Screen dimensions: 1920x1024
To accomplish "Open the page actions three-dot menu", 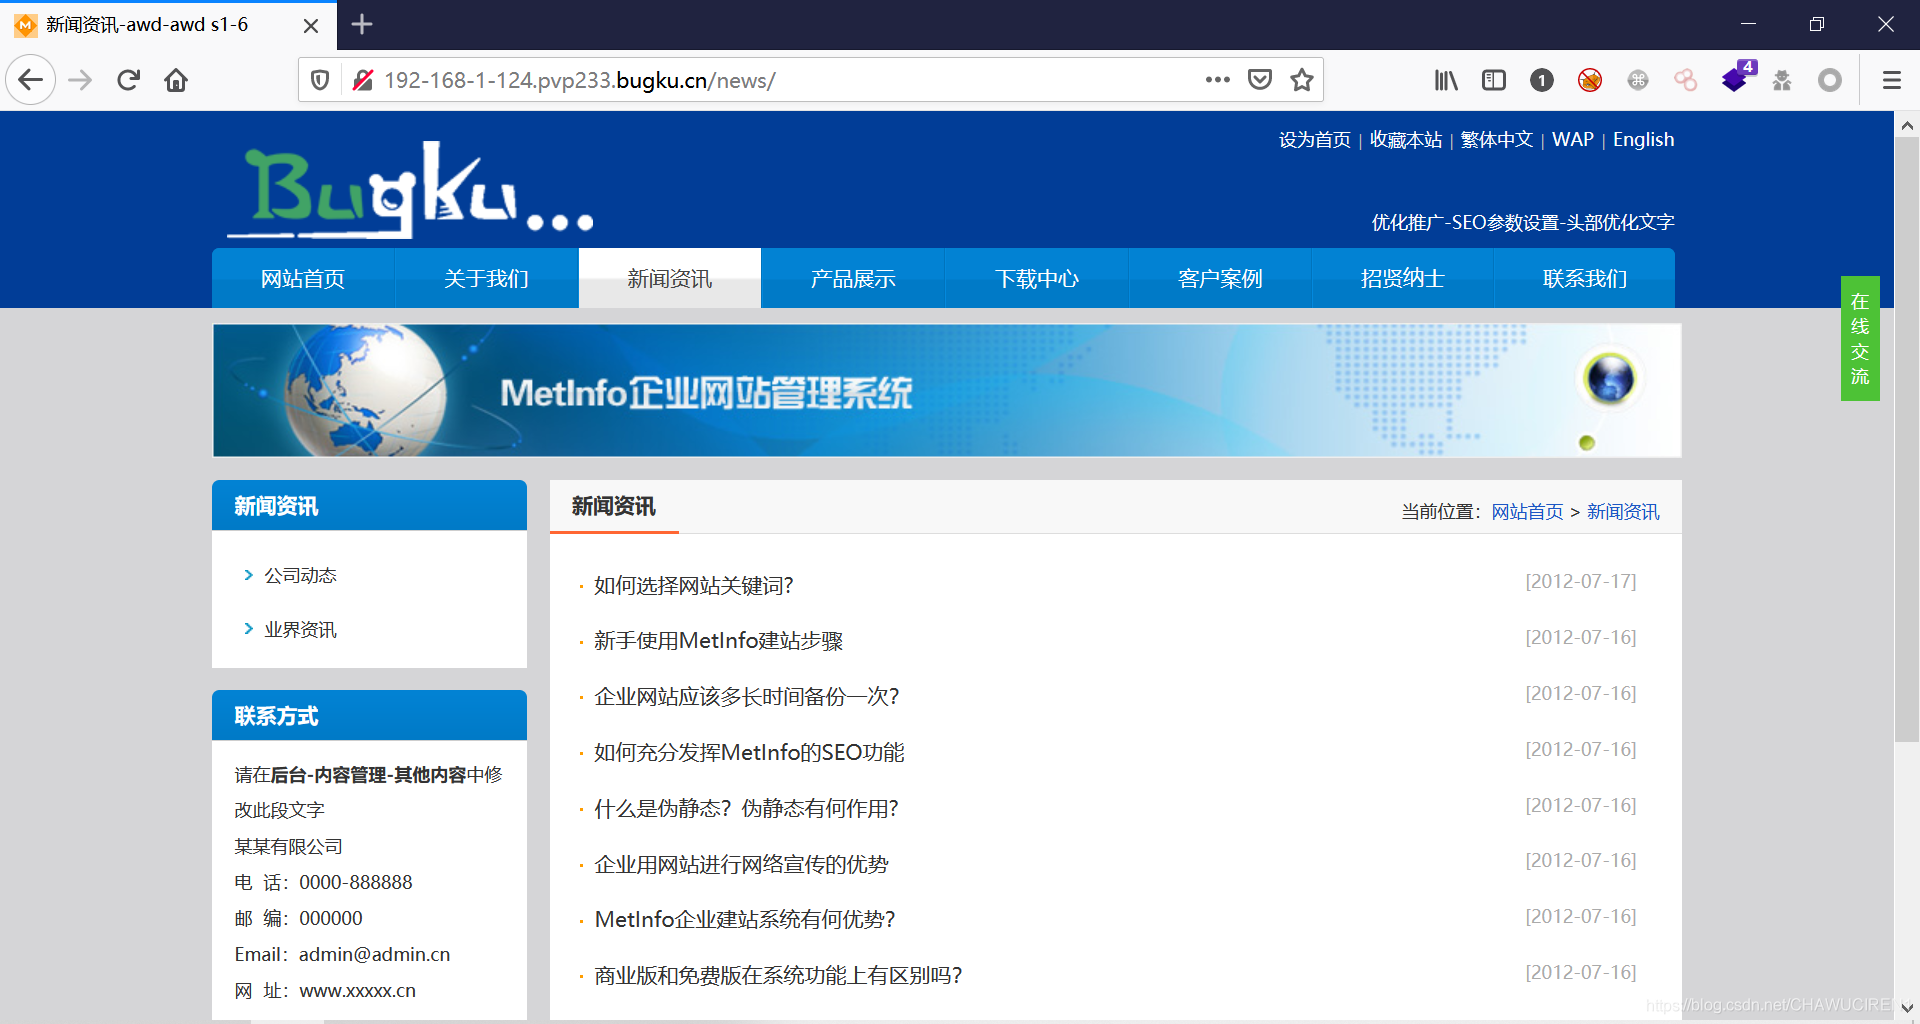I will tap(1217, 79).
